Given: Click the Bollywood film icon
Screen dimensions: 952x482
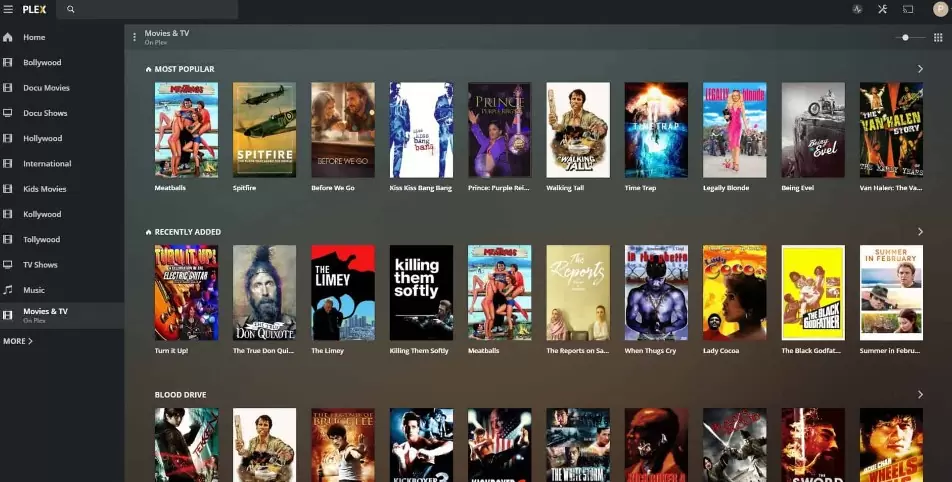Looking at the screenshot, I should [8, 63].
